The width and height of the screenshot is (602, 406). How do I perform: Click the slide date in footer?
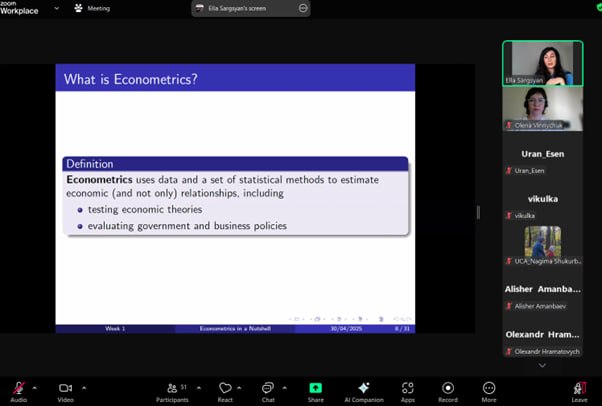[x=346, y=329]
